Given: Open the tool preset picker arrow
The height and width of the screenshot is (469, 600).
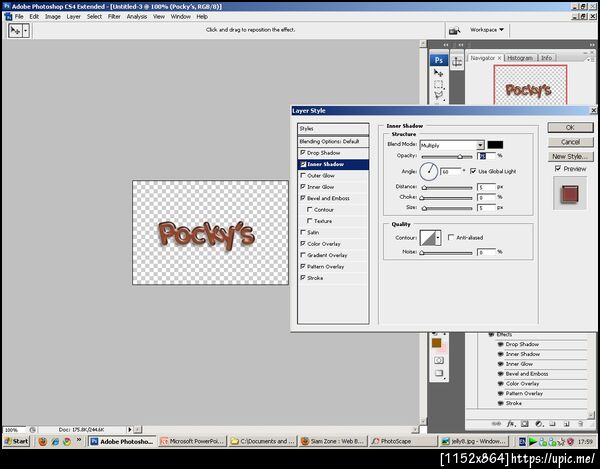Looking at the screenshot, I should pyautogui.click(x=26, y=30).
